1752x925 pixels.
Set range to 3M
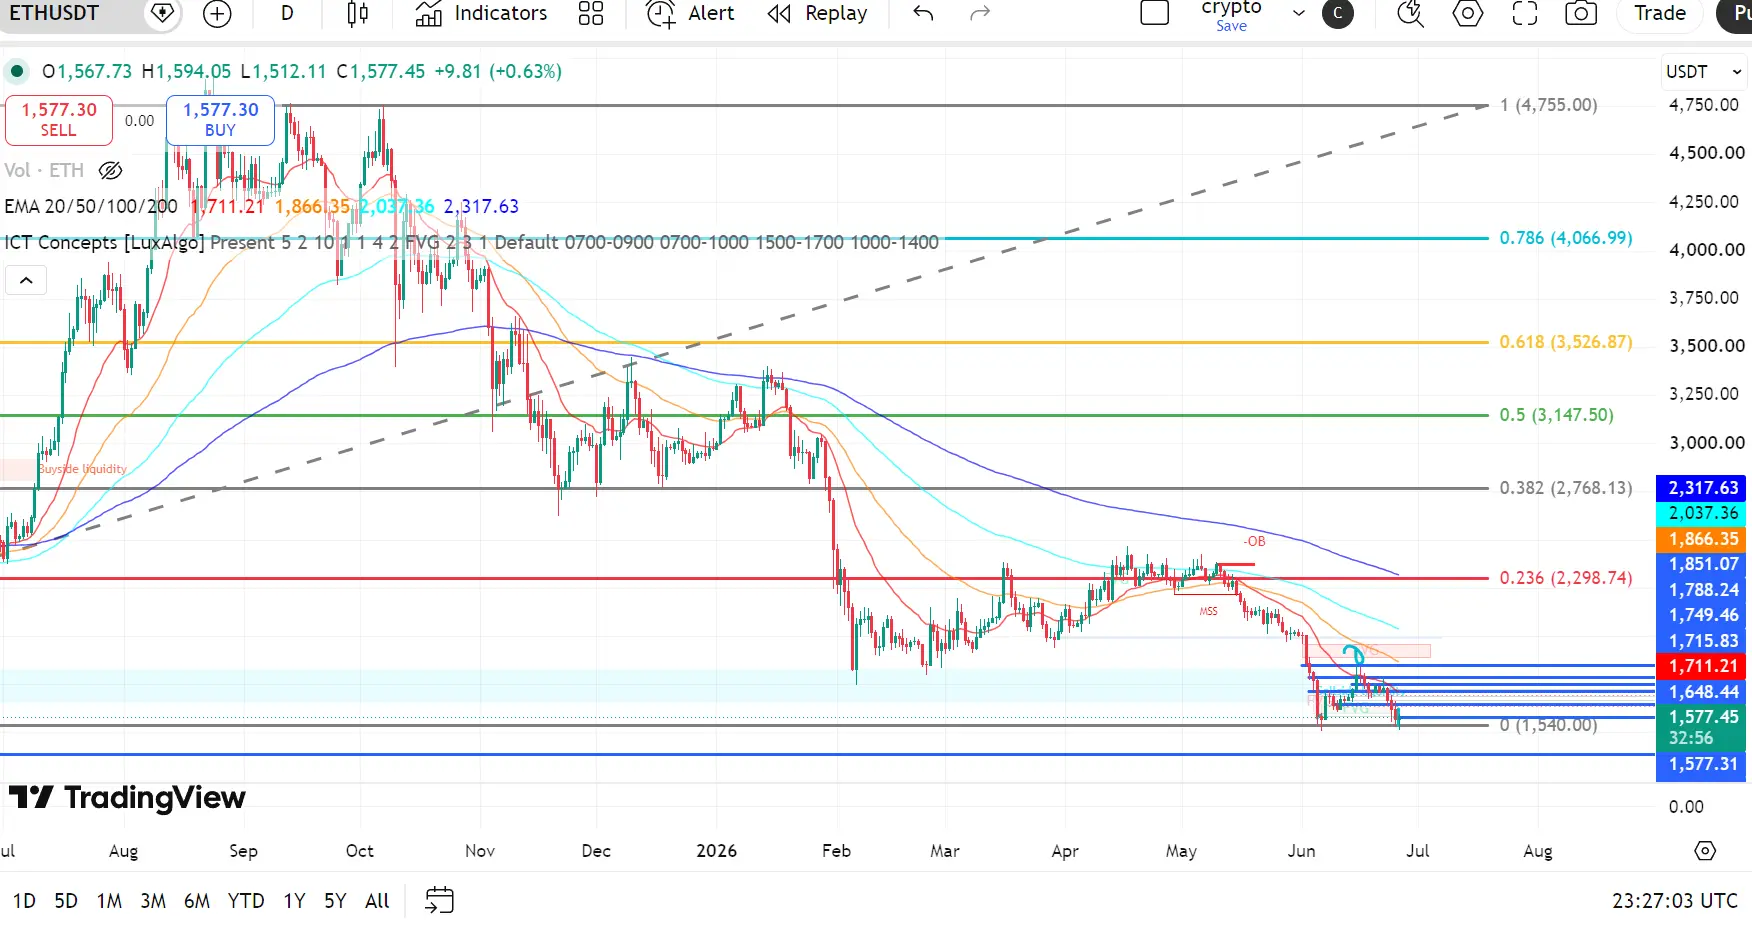[x=153, y=901]
